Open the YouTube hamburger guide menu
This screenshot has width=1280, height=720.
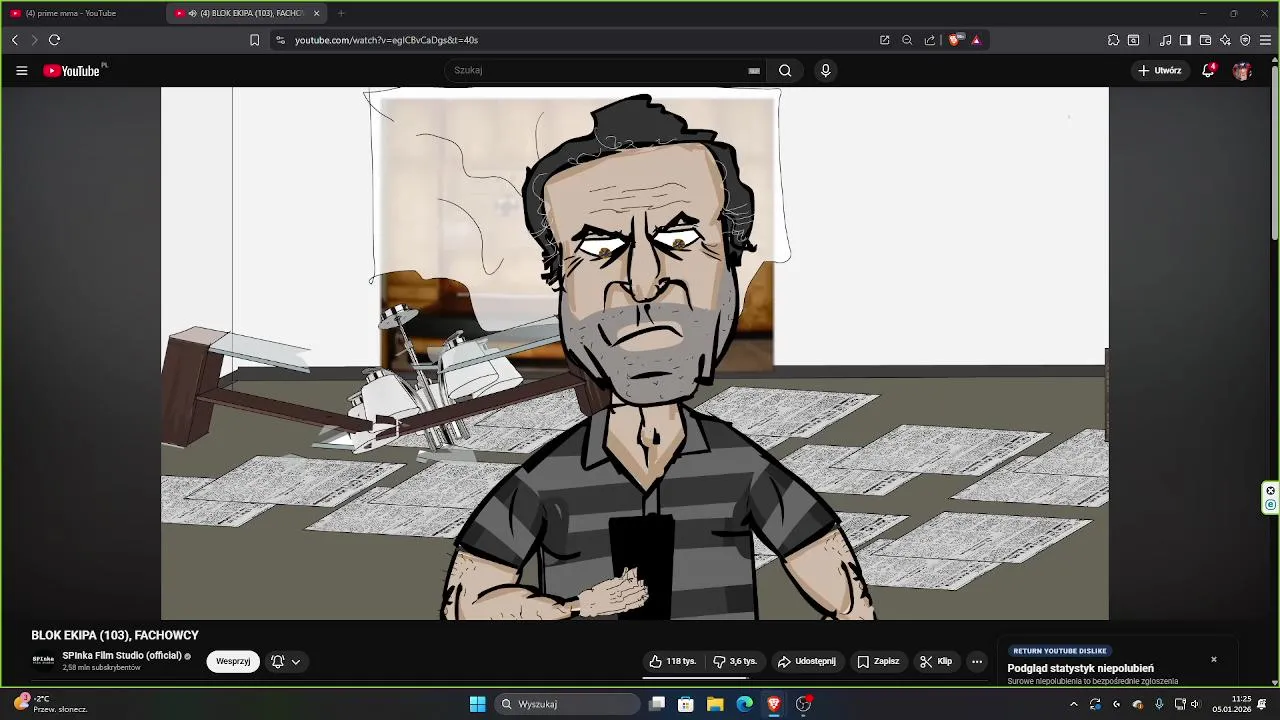click(21, 71)
